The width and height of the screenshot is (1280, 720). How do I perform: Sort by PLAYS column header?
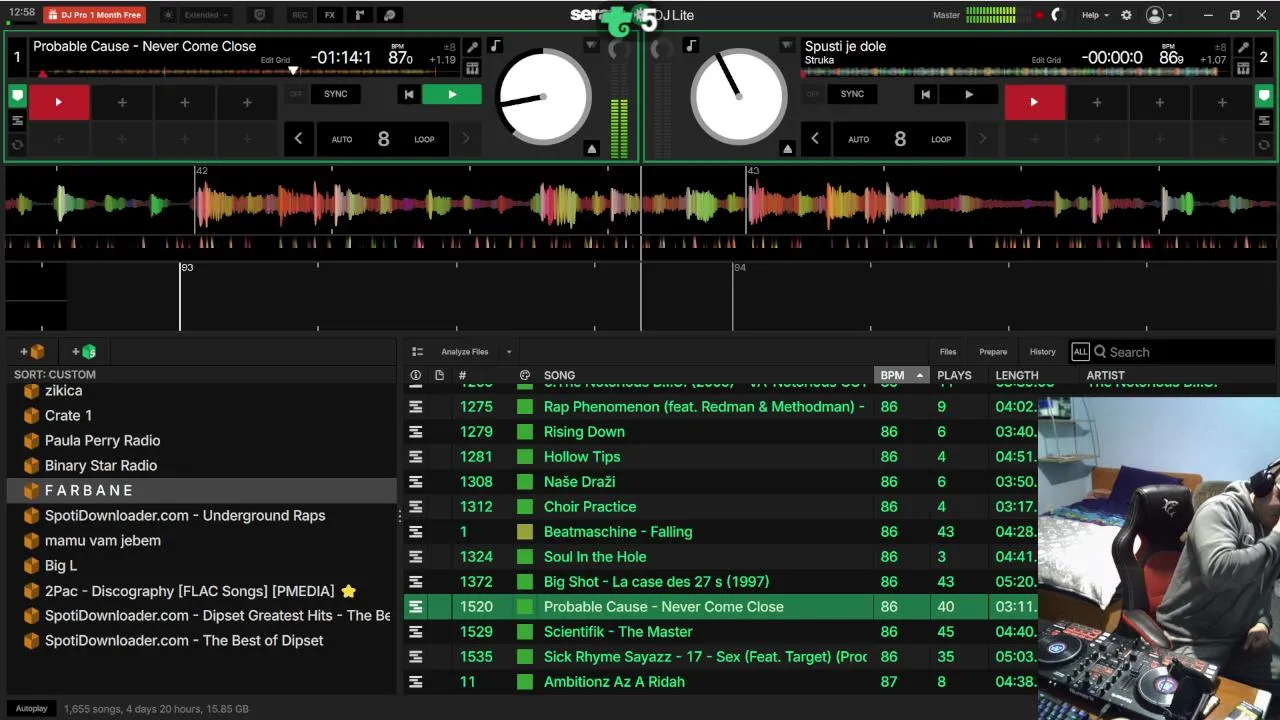tap(954, 375)
